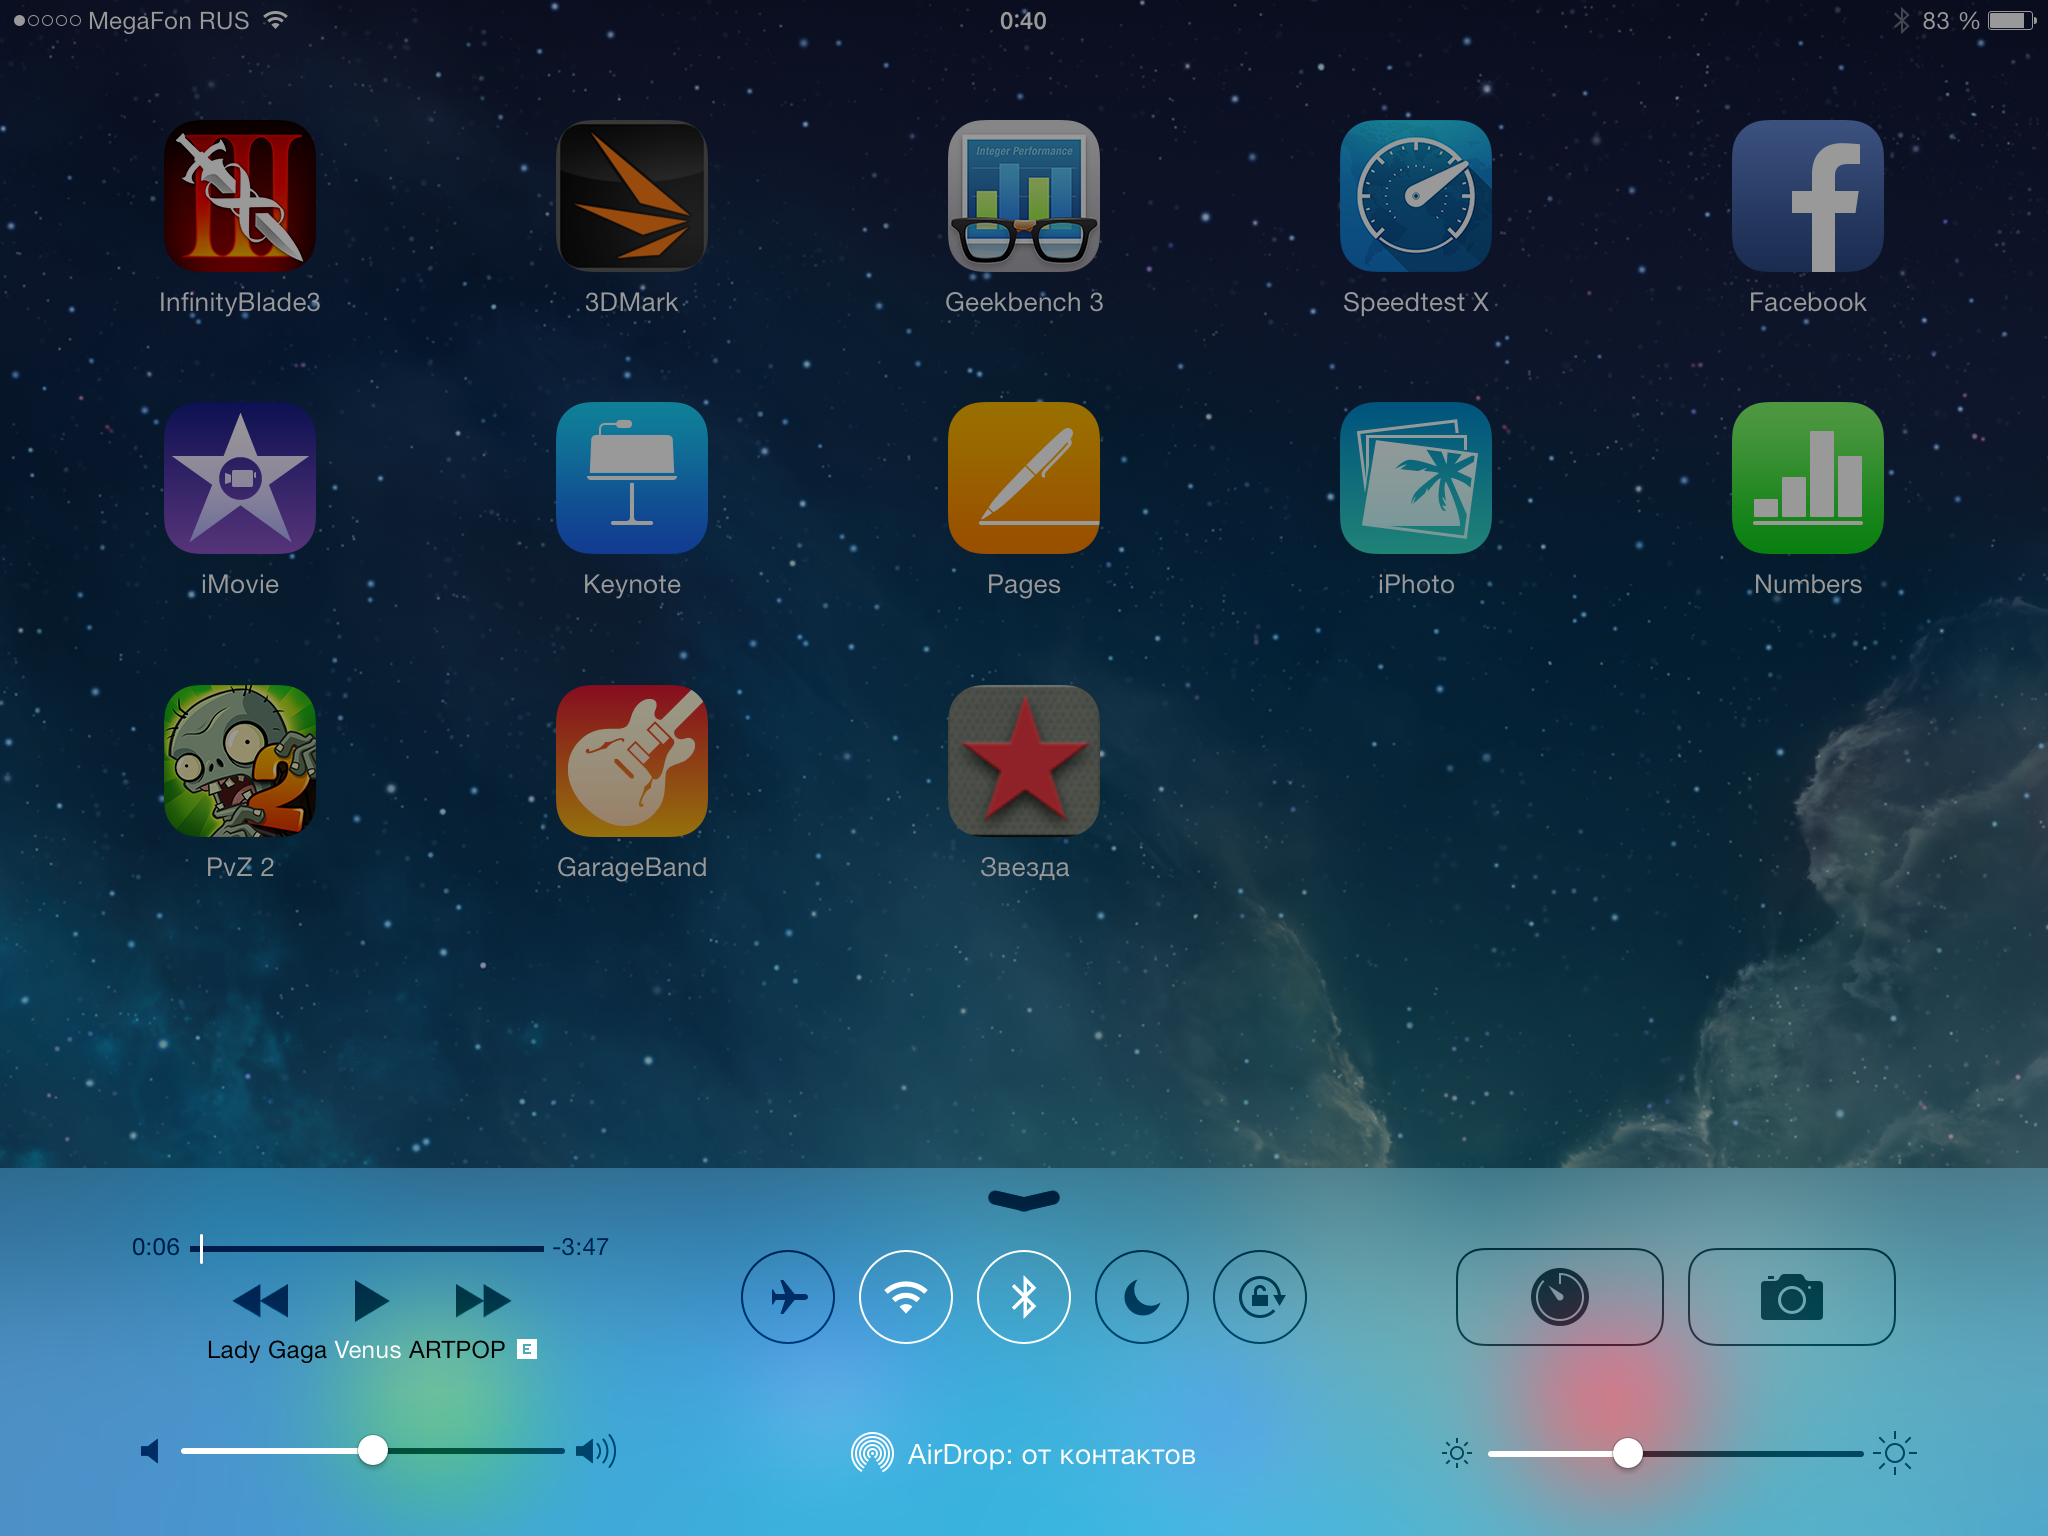Tap the battery indicator in status bar
The image size is (2048, 1536).
[2012, 21]
